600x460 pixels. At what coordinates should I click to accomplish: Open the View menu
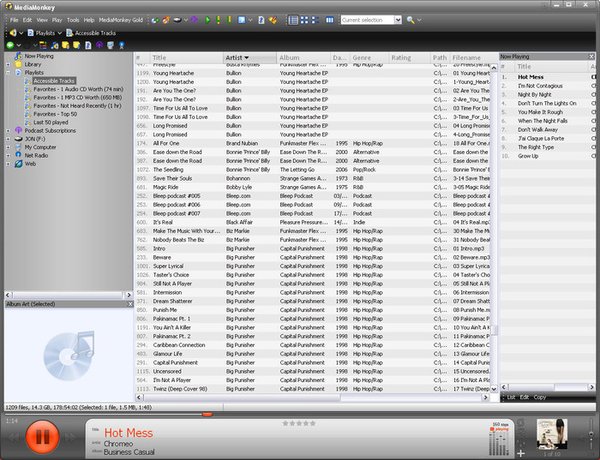coord(42,20)
